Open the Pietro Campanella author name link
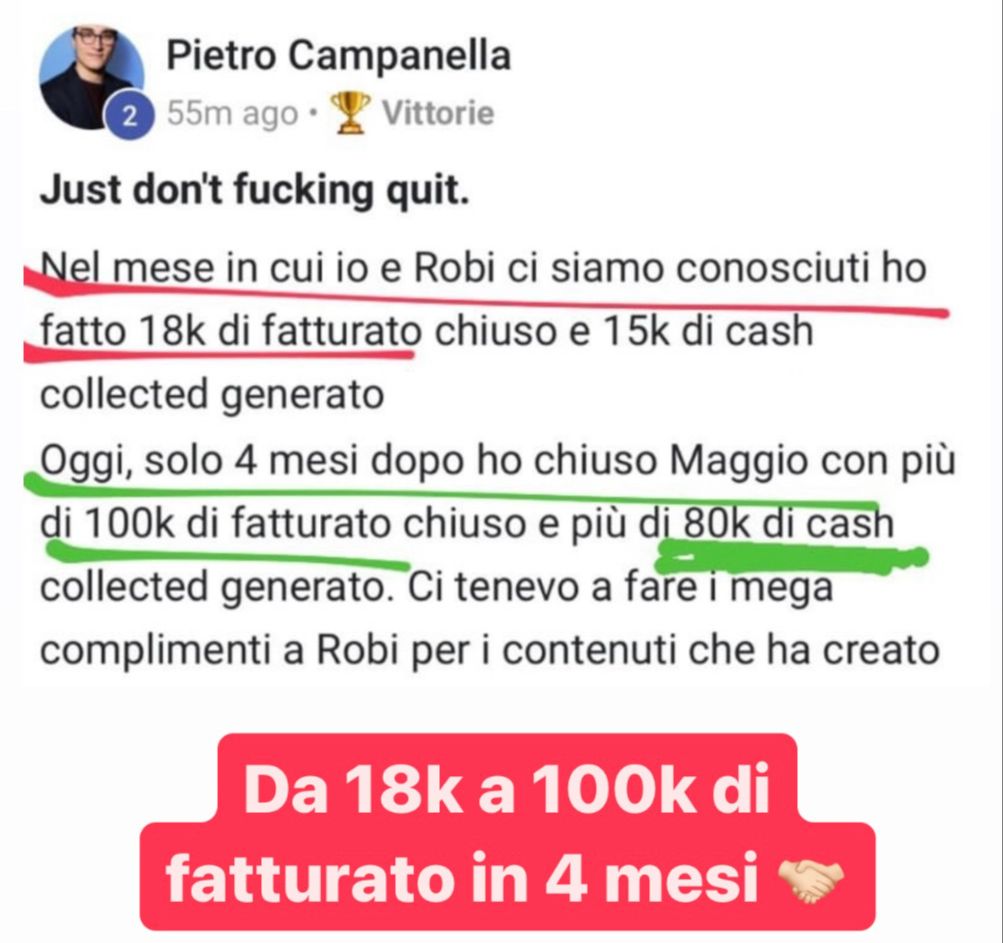Screen dimensions: 1003x943 338,56
